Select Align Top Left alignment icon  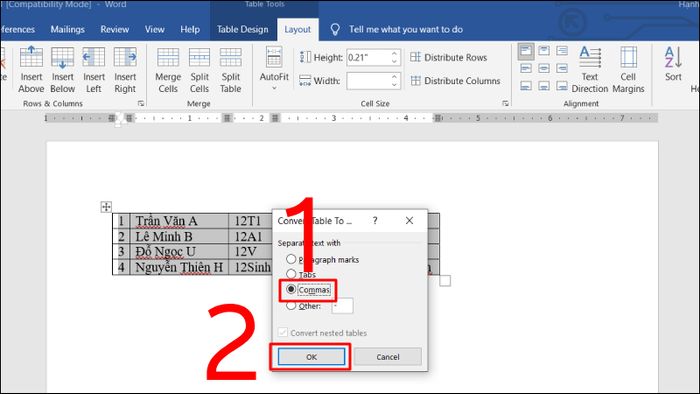(526, 51)
